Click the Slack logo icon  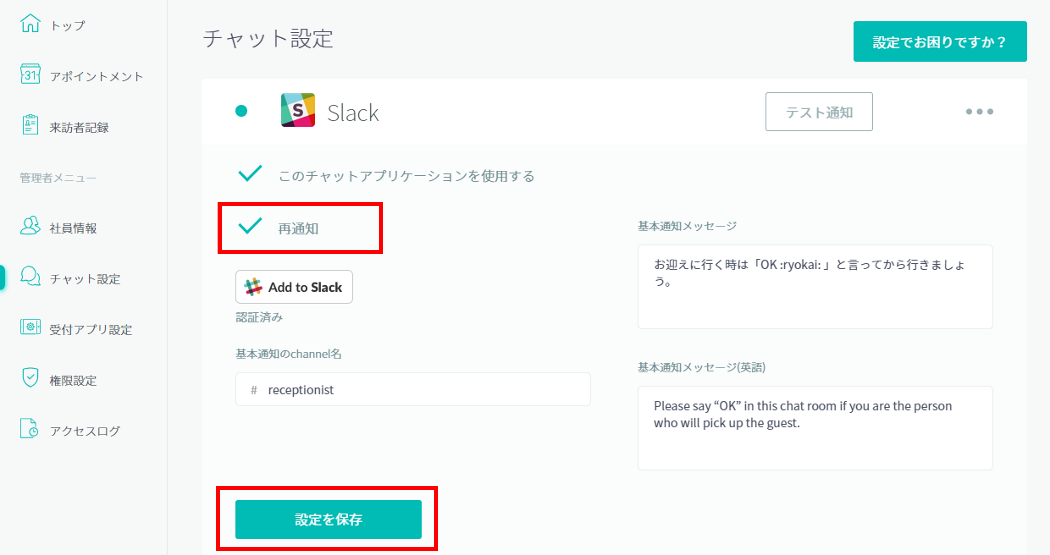point(298,111)
